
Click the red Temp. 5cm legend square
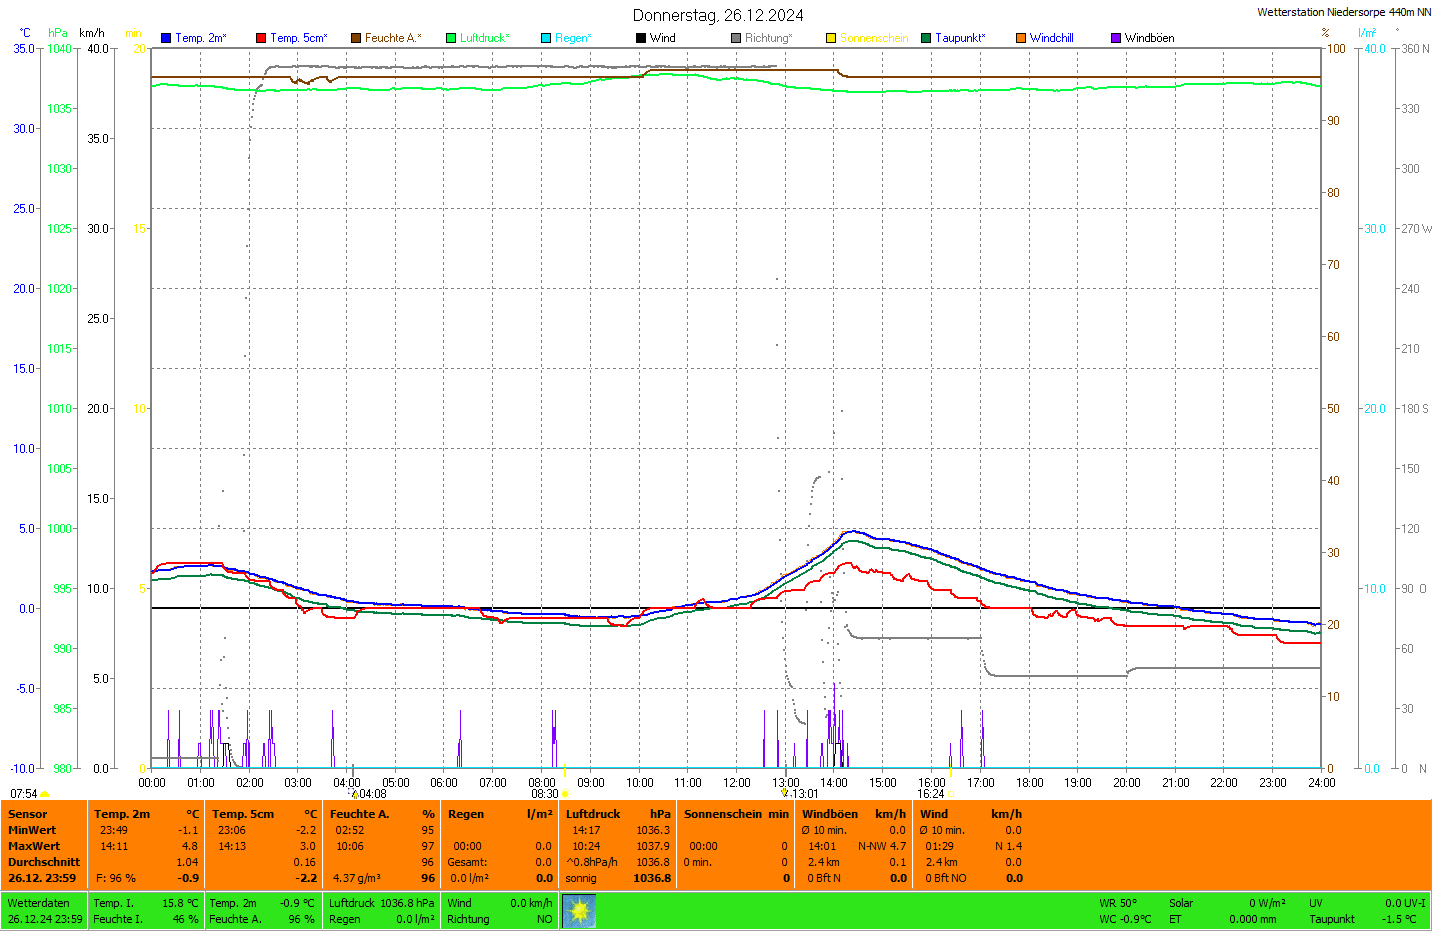(x=261, y=38)
